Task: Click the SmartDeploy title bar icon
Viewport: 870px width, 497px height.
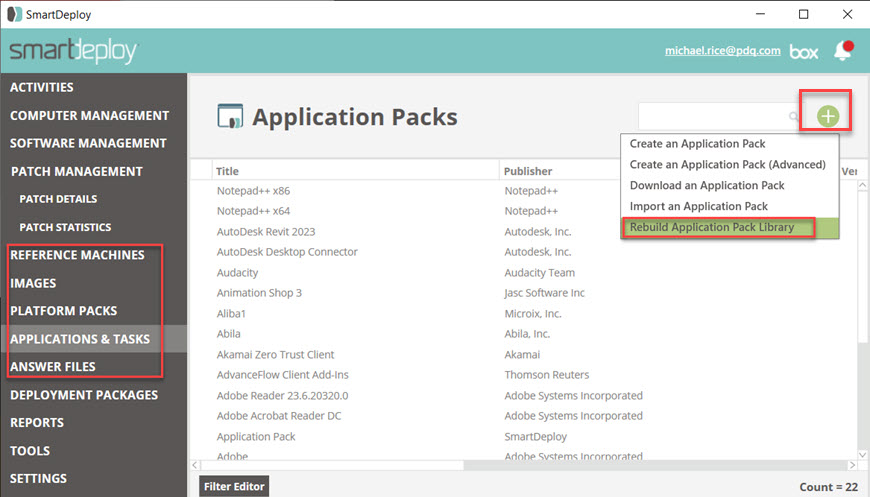Action: click(14, 14)
